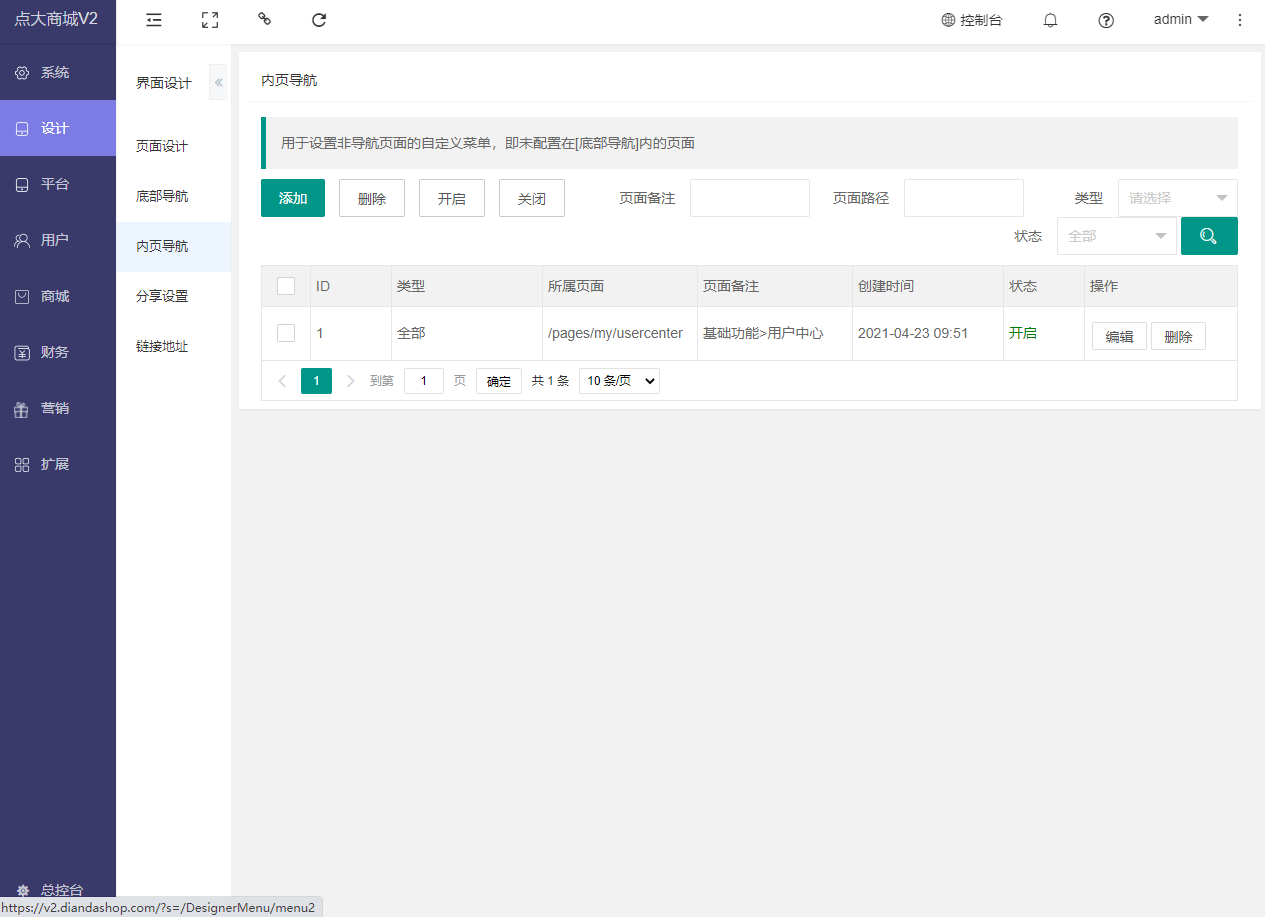This screenshot has height=917, width=1265.
Task: Go to the 商城 sidebar section
Action: [x=55, y=296]
